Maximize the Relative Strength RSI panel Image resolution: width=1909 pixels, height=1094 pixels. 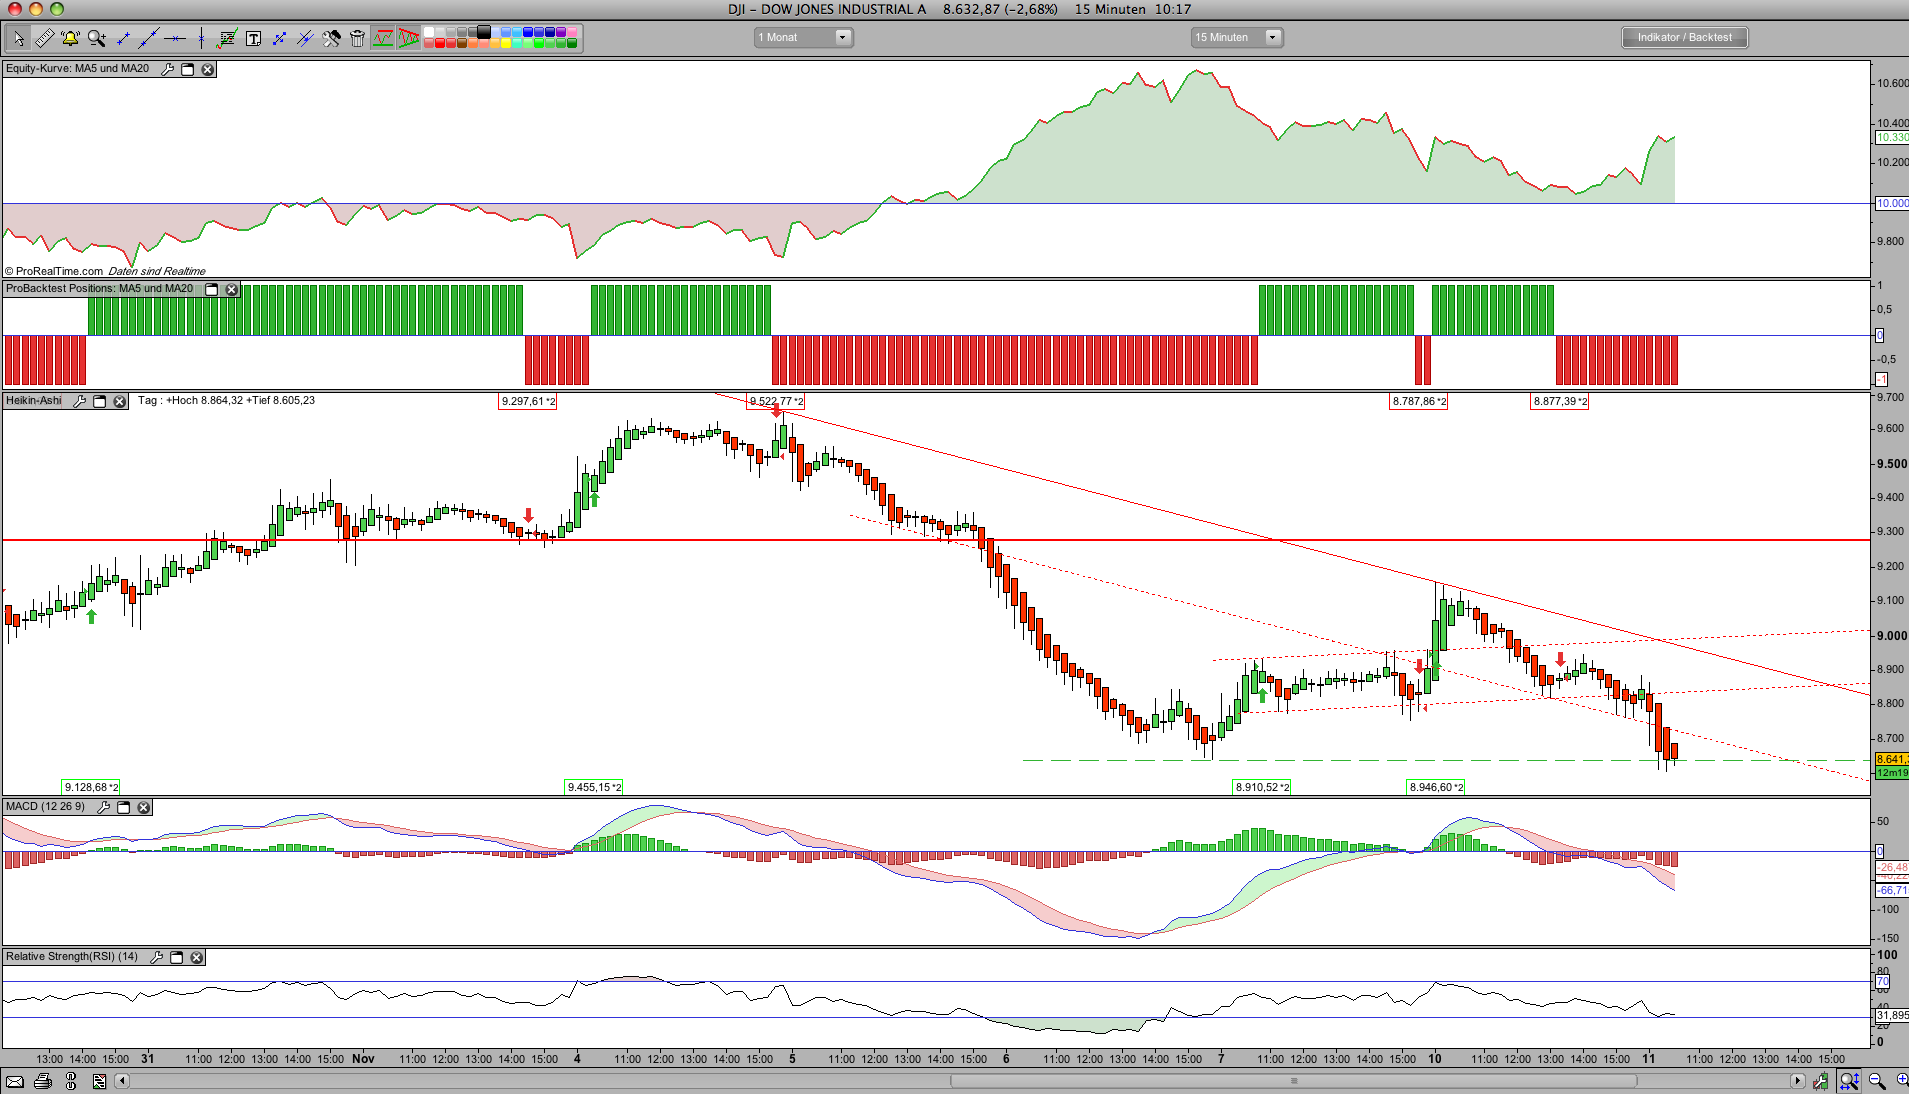click(176, 957)
